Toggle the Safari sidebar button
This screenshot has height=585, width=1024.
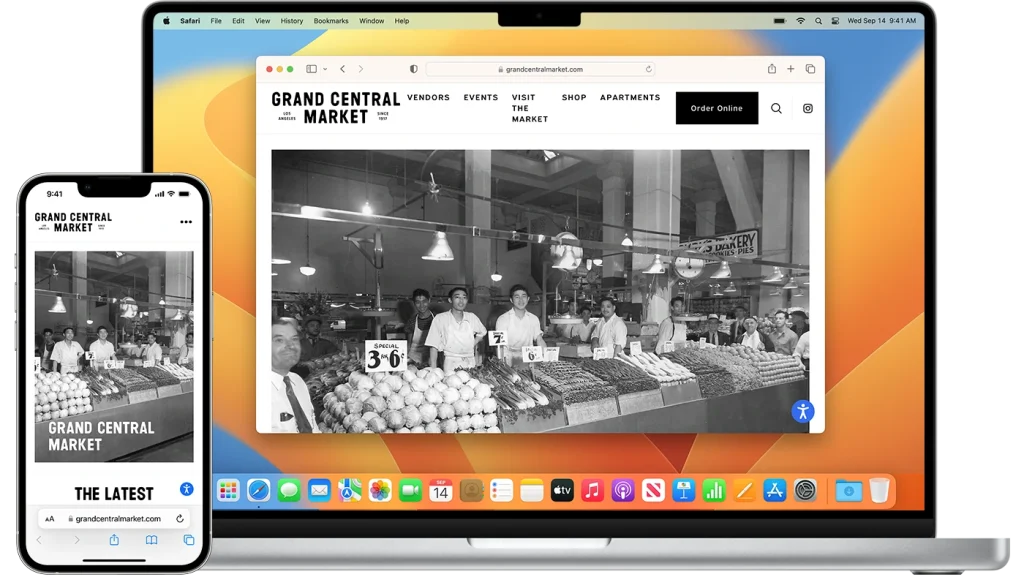pos(311,69)
